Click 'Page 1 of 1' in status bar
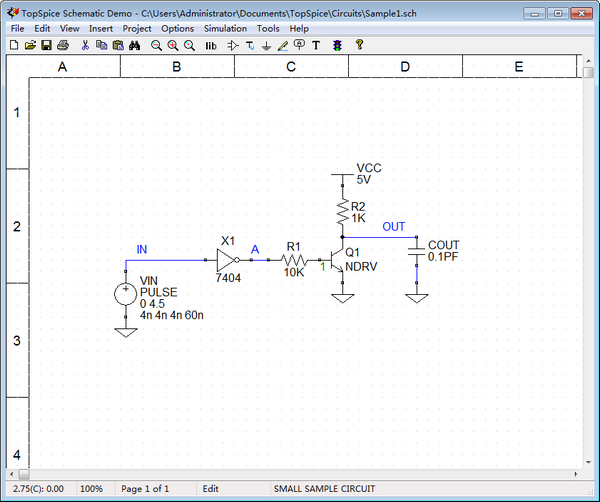 point(145,489)
